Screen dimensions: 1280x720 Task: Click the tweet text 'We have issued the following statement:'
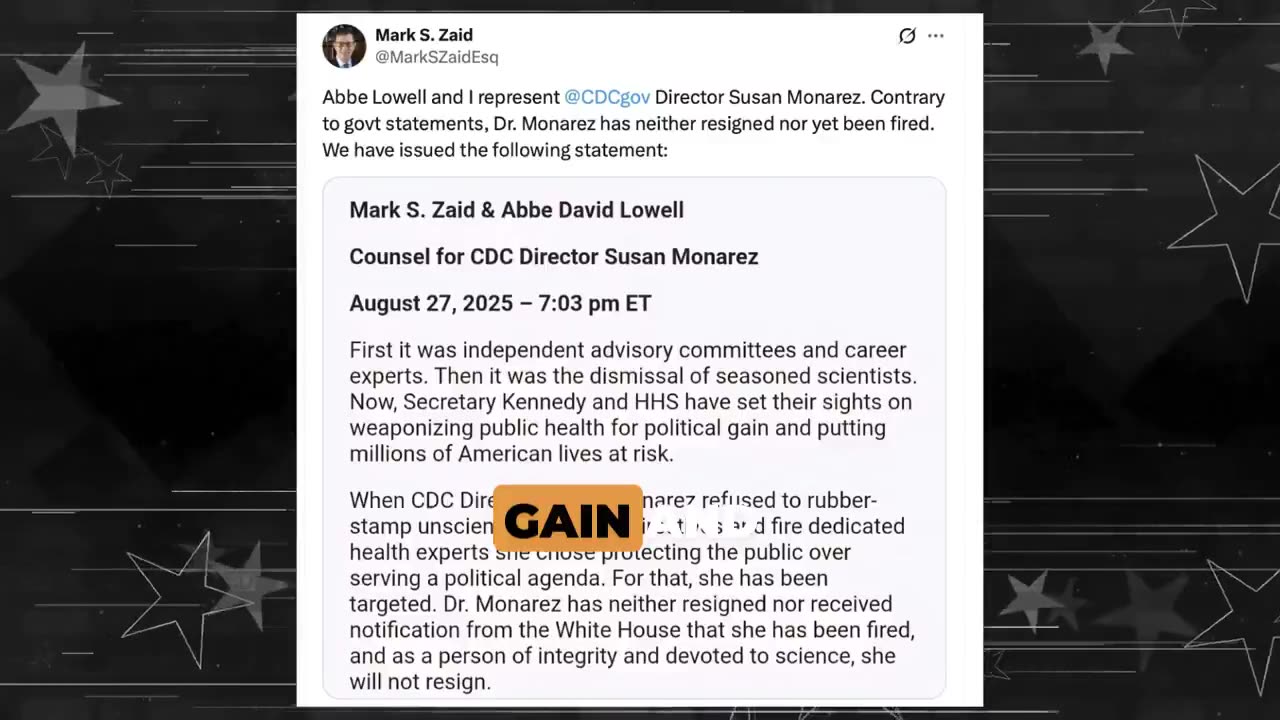pos(494,150)
